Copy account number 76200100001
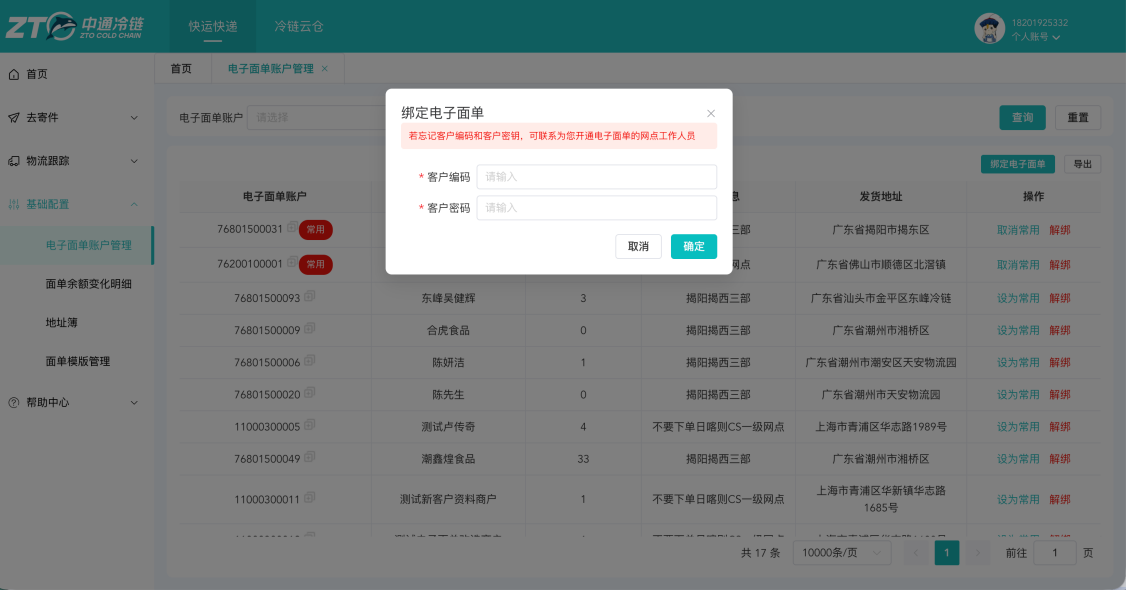1126x590 pixels. [x=292, y=262]
